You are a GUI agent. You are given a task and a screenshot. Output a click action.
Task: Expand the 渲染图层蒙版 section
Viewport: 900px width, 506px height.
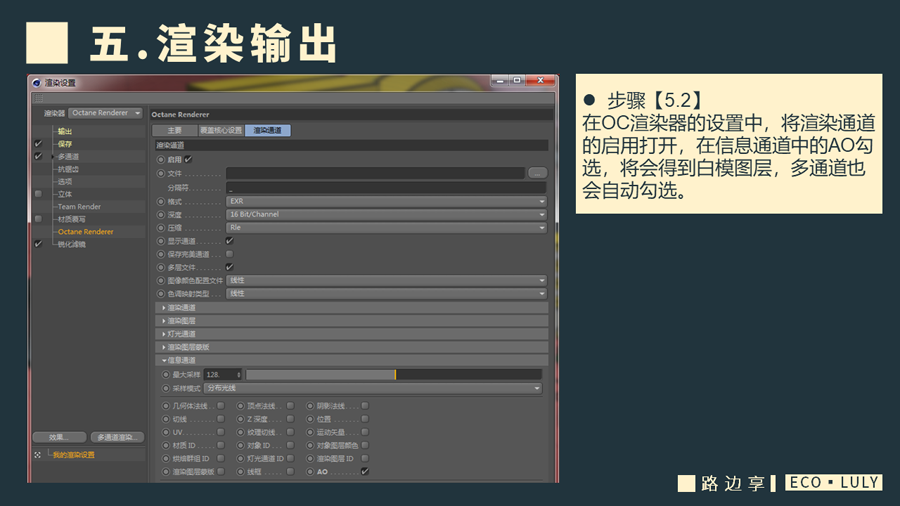click(351, 347)
